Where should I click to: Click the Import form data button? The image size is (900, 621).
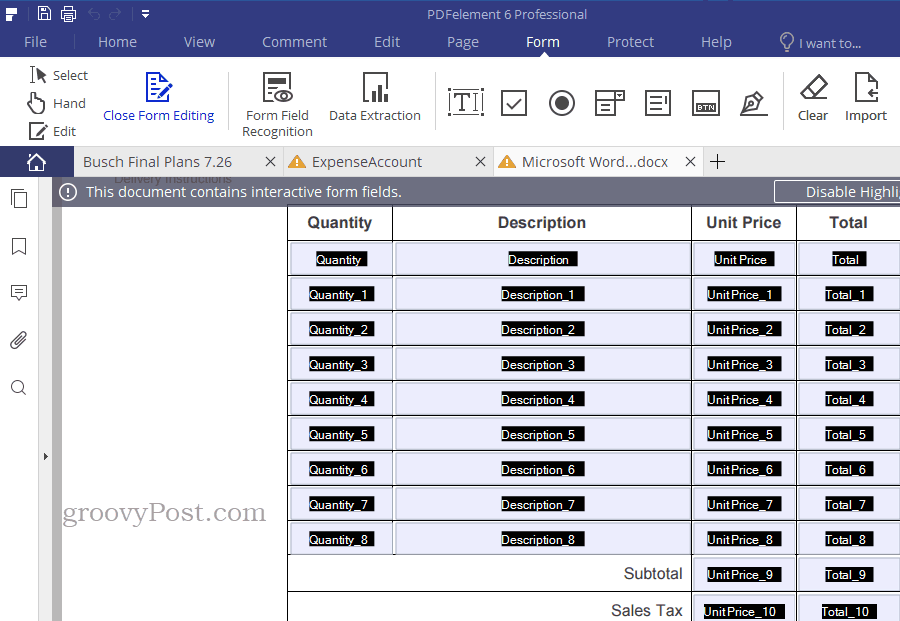pyautogui.click(x=866, y=97)
